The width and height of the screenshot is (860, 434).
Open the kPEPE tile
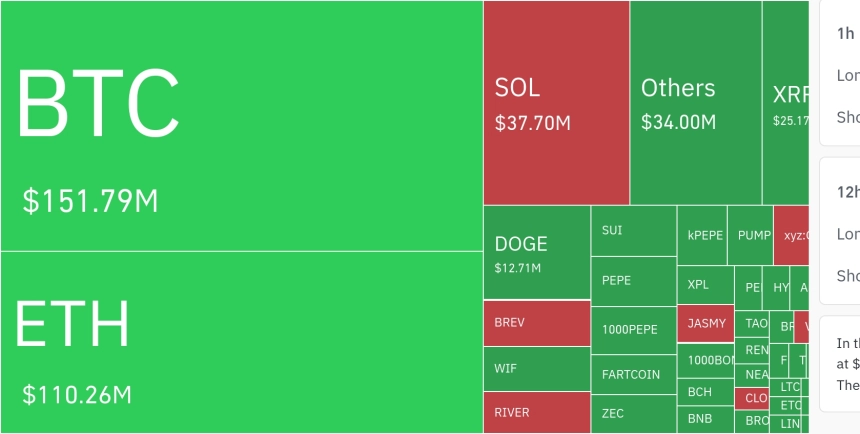point(701,235)
